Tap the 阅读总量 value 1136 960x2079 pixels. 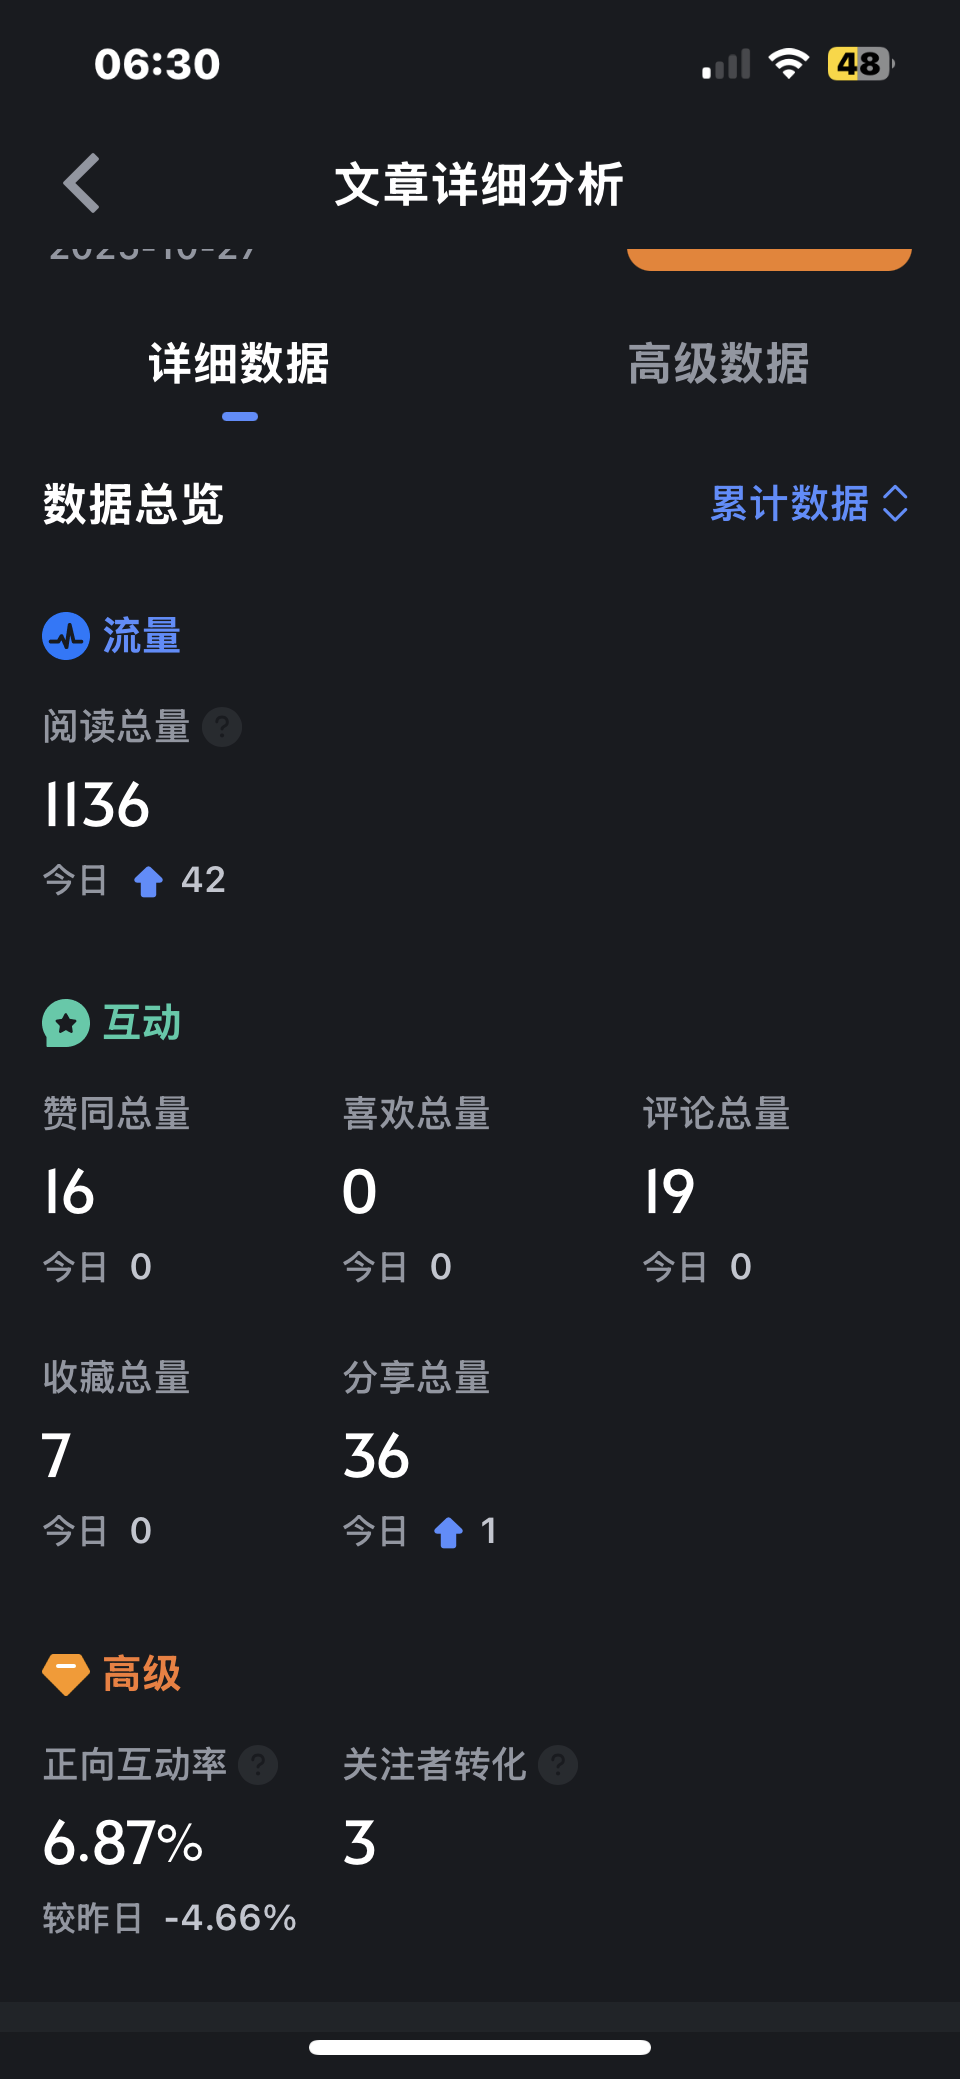tap(97, 805)
